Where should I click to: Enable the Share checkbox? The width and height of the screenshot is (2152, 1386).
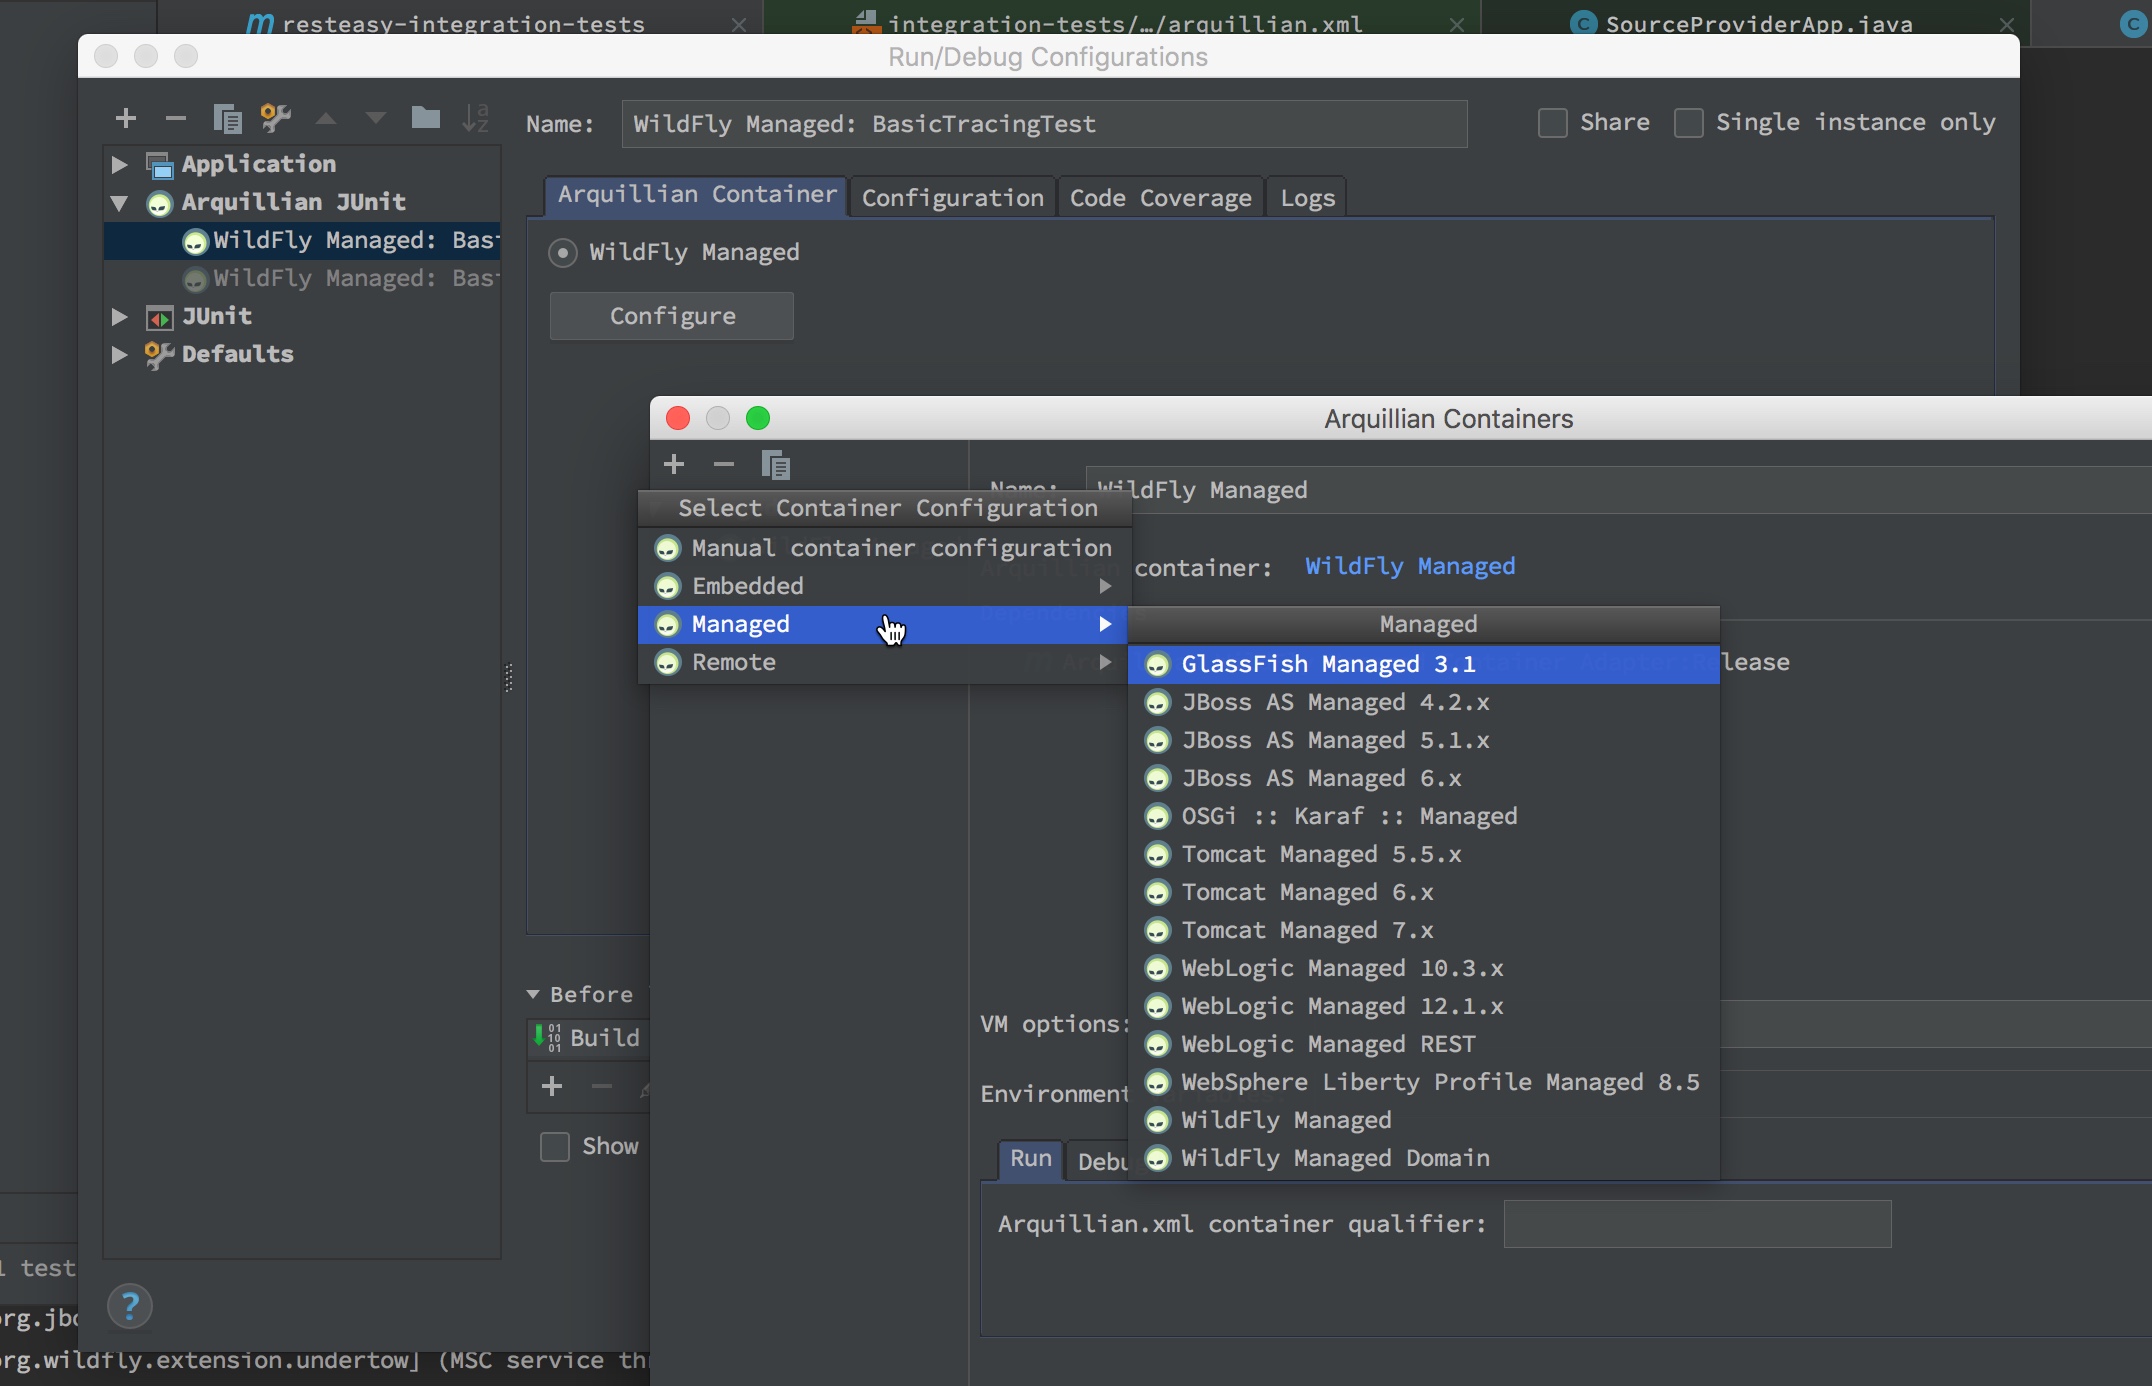[1552, 123]
